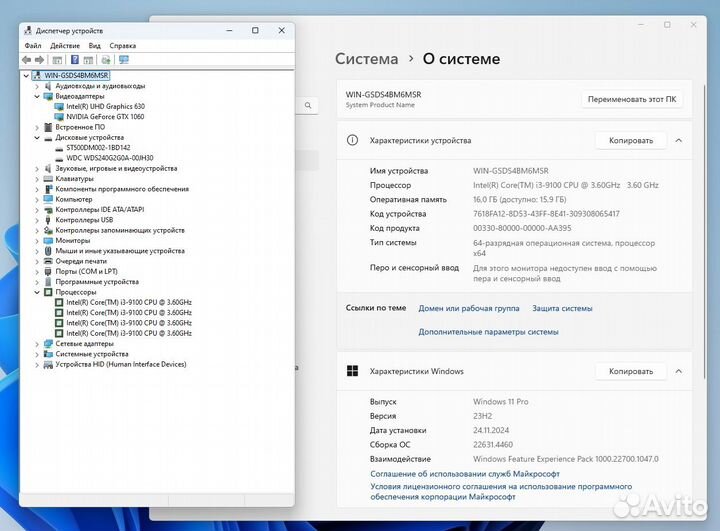
Task: Click the Встроенное ПО firmware chip icon
Action: tap(48, 127)
